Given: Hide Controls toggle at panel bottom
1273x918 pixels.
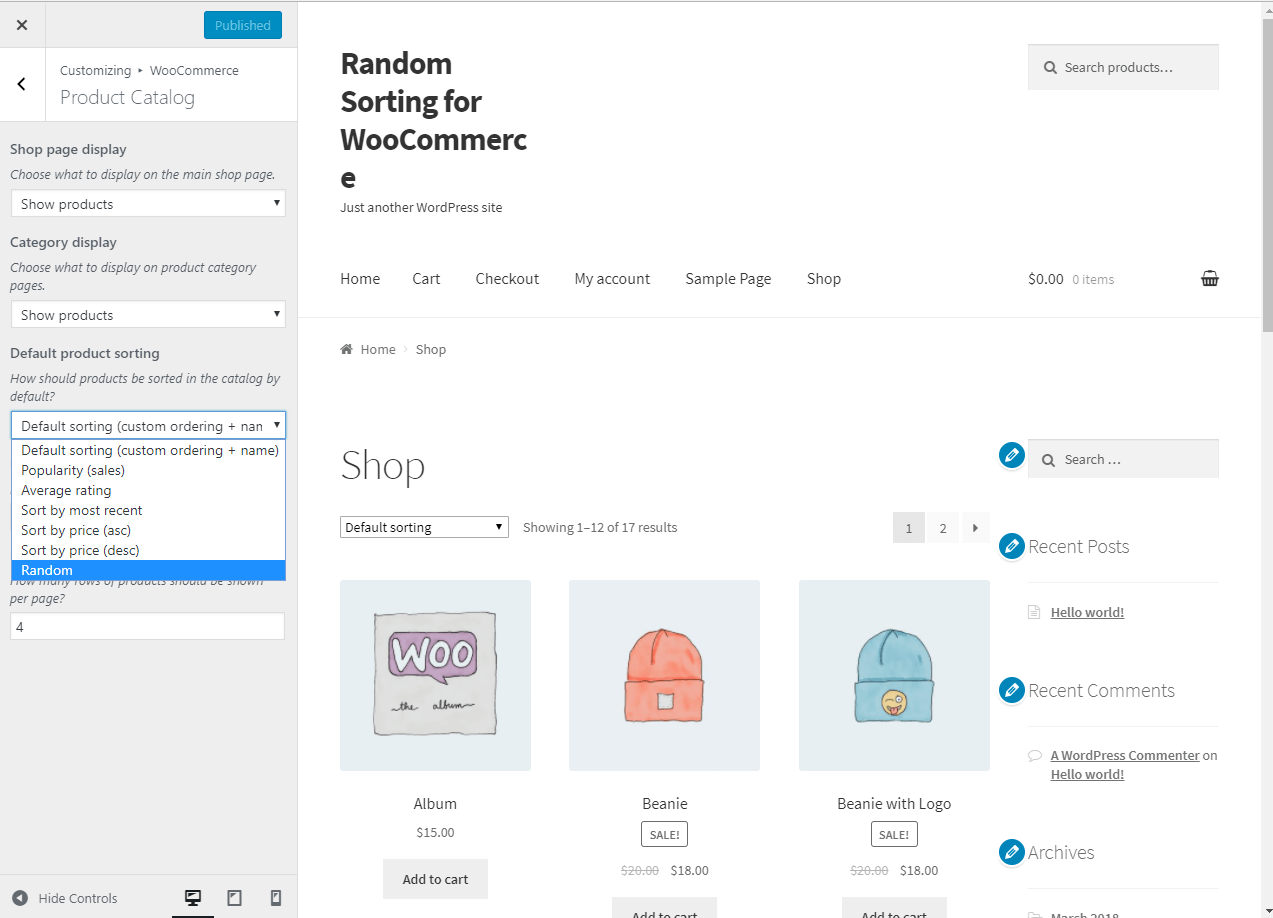Looking at the screenshot, I should click(65, 898).
